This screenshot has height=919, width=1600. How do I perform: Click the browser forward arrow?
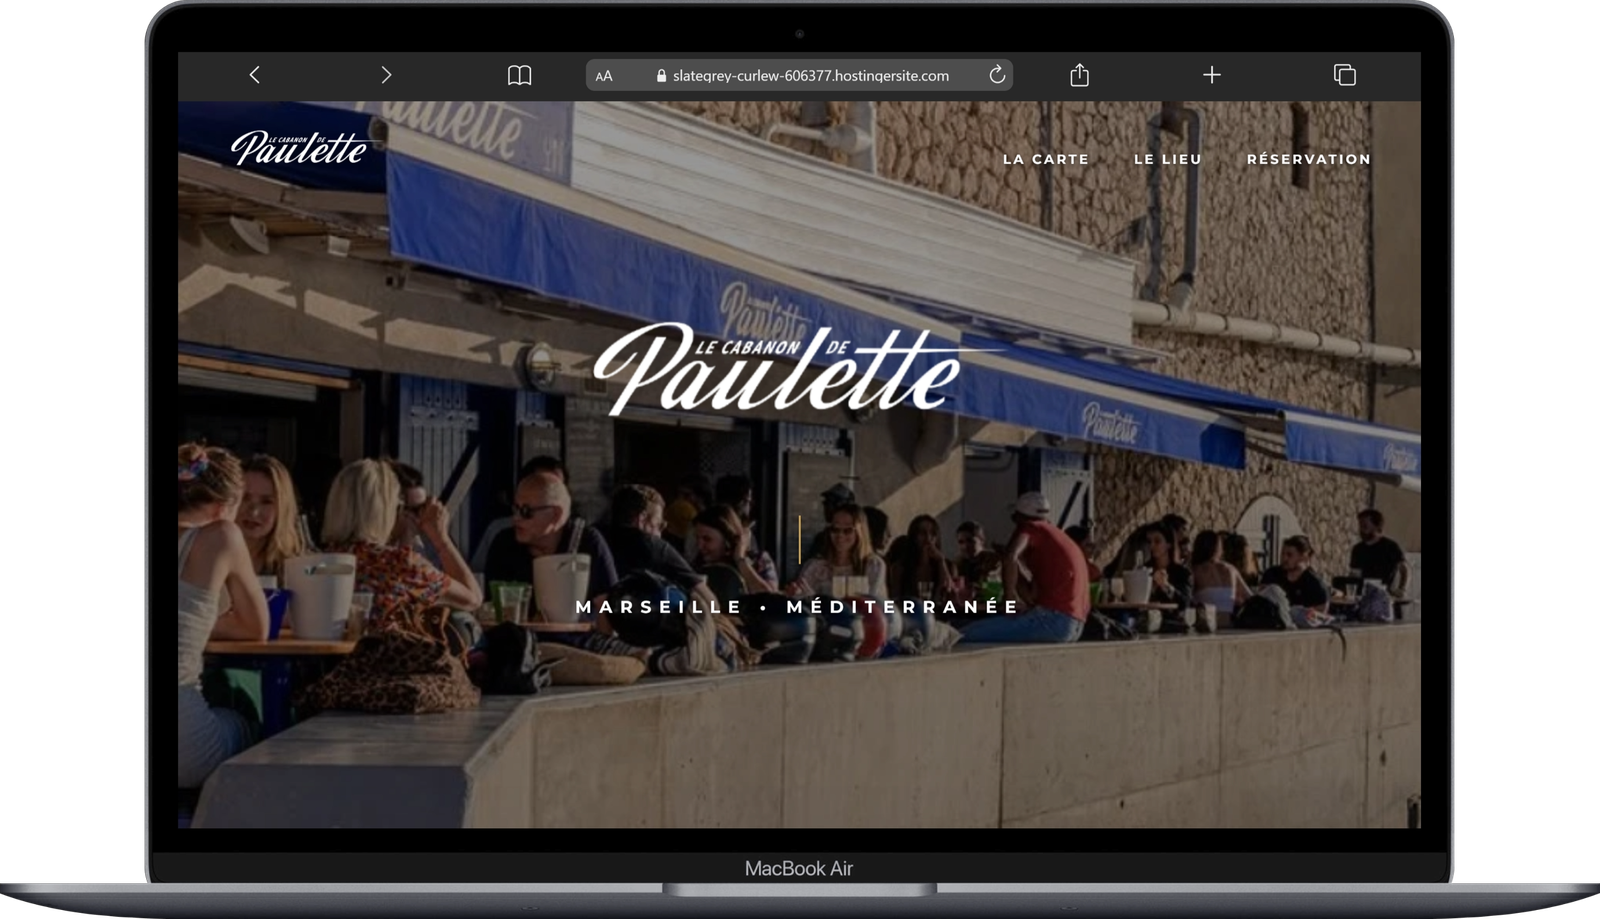(386, 75)
